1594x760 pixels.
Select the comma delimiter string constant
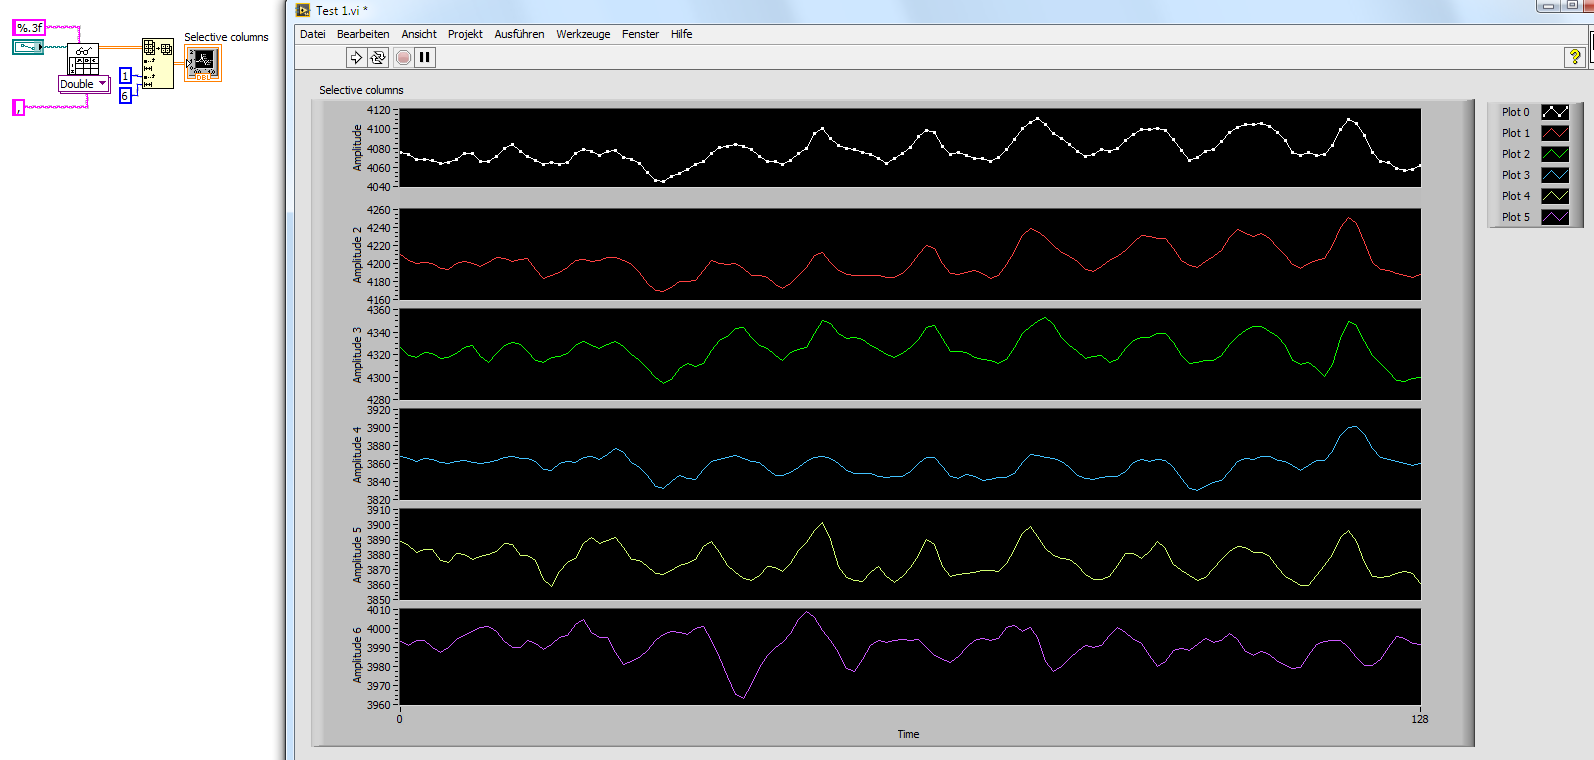[18, 107]
